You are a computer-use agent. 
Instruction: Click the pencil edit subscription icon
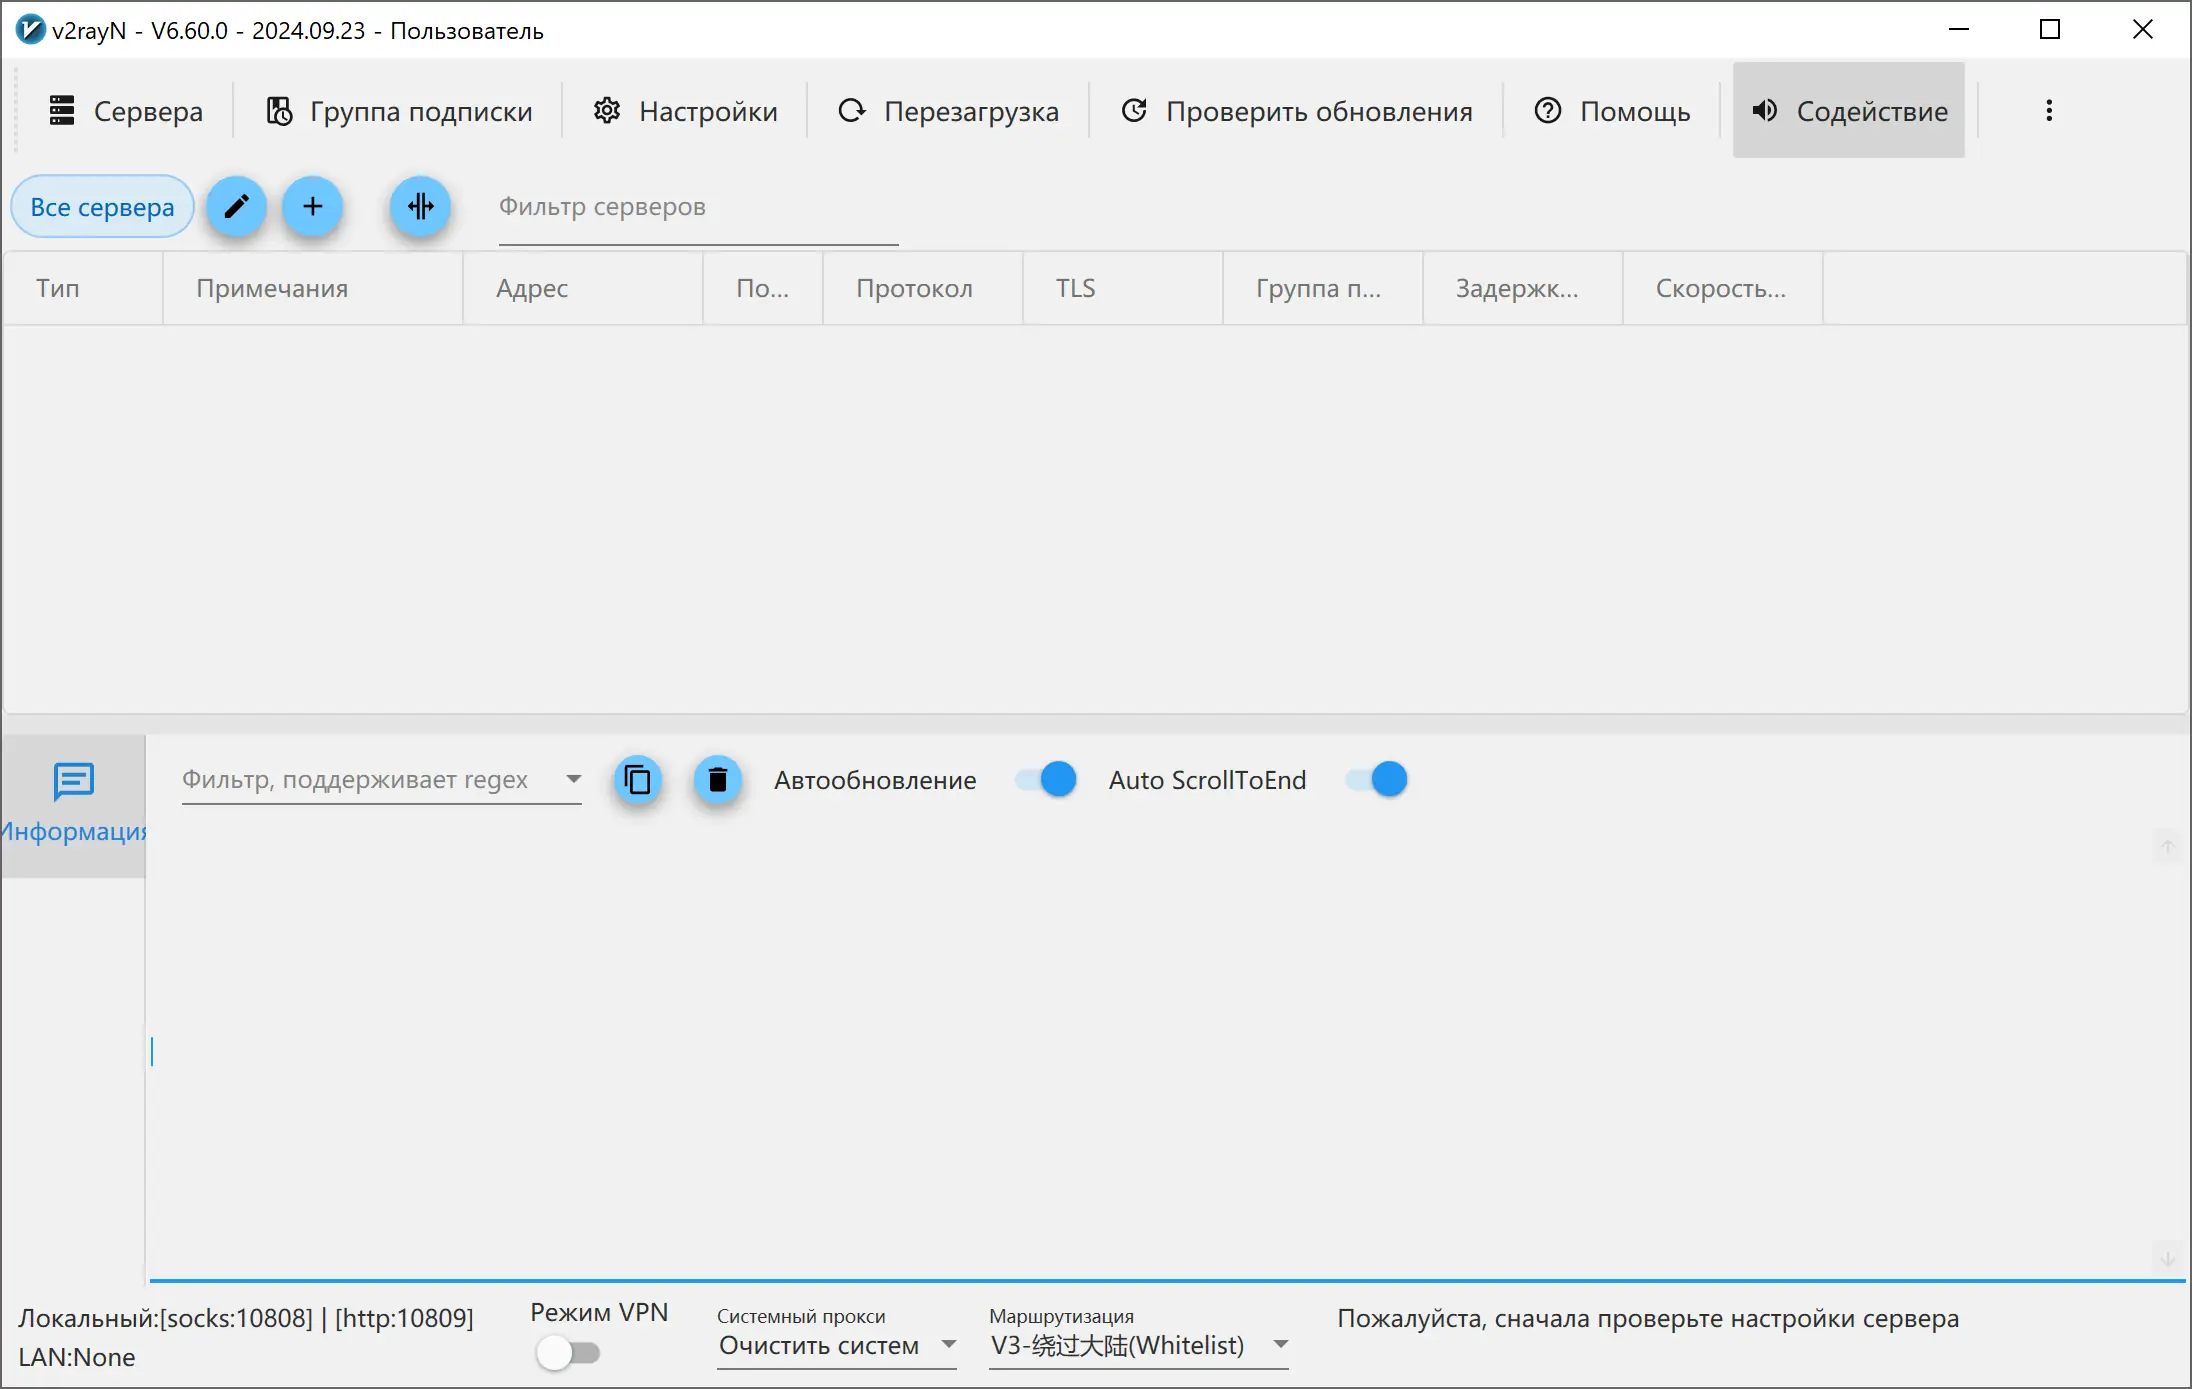[x=236, y=207]
